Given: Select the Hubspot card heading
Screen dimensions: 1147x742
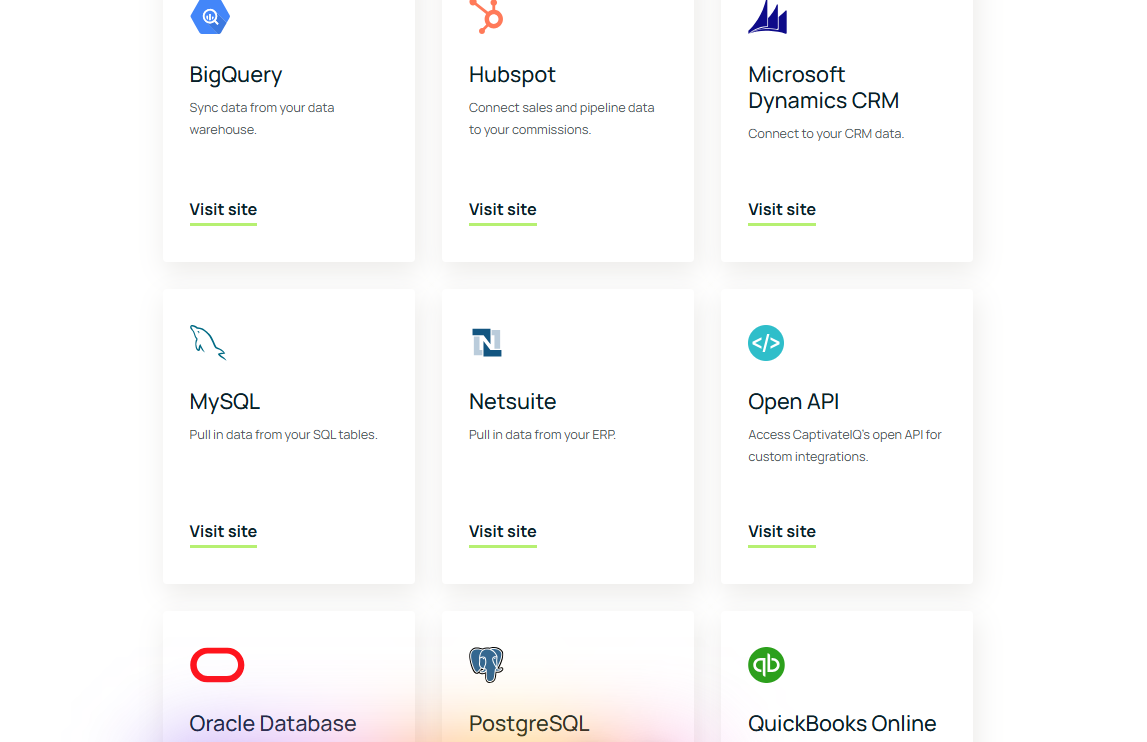Looking at the screenshot, I should tap(512, 75).
